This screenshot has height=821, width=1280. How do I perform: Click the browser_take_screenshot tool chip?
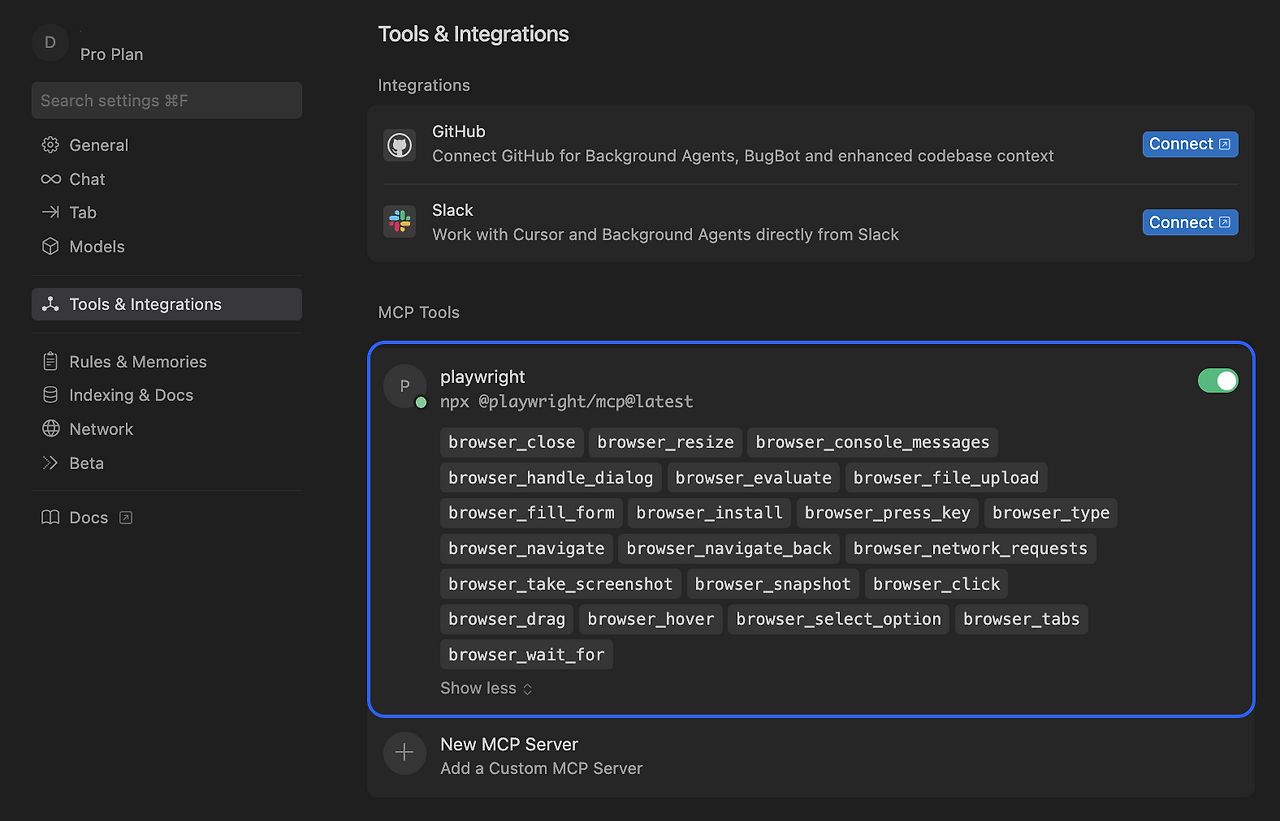click(x=560, y=584)
